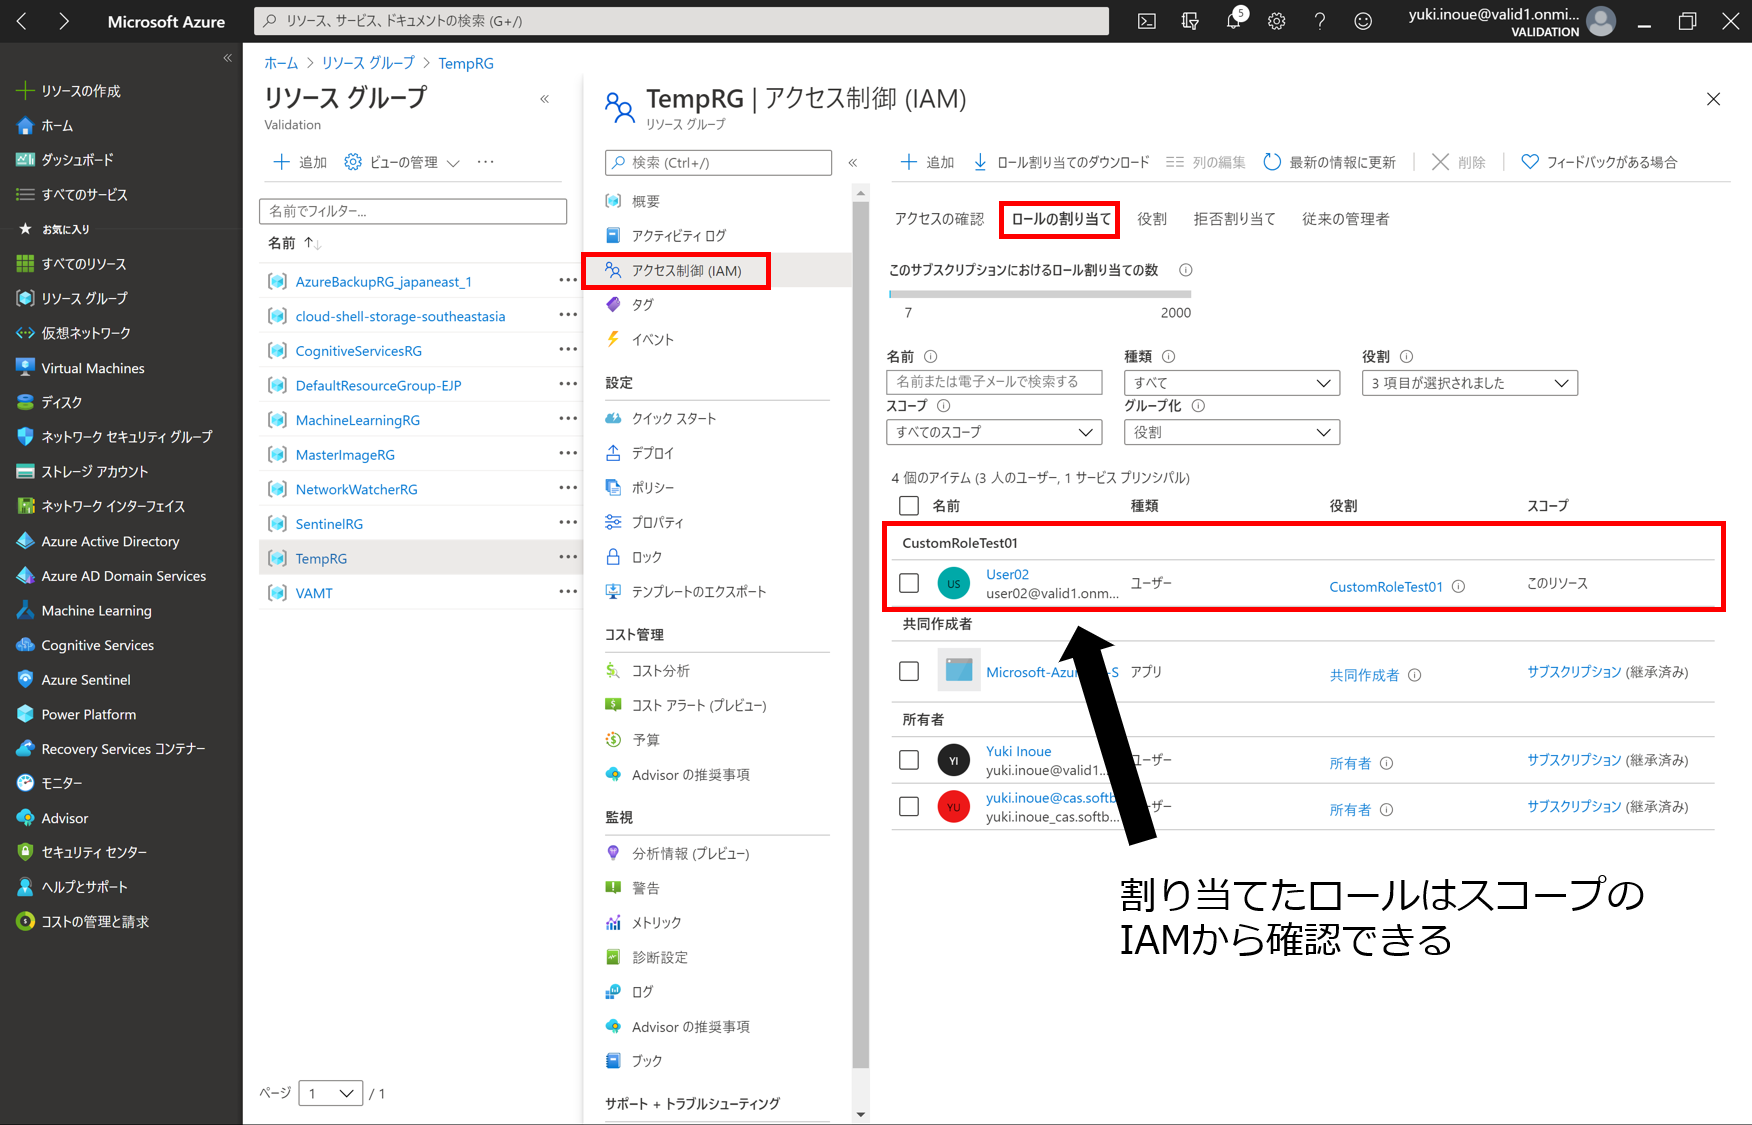Viewport: 1752px width, 1125px height.
Task: Go back with the left arrow
Action: point(22,21)
